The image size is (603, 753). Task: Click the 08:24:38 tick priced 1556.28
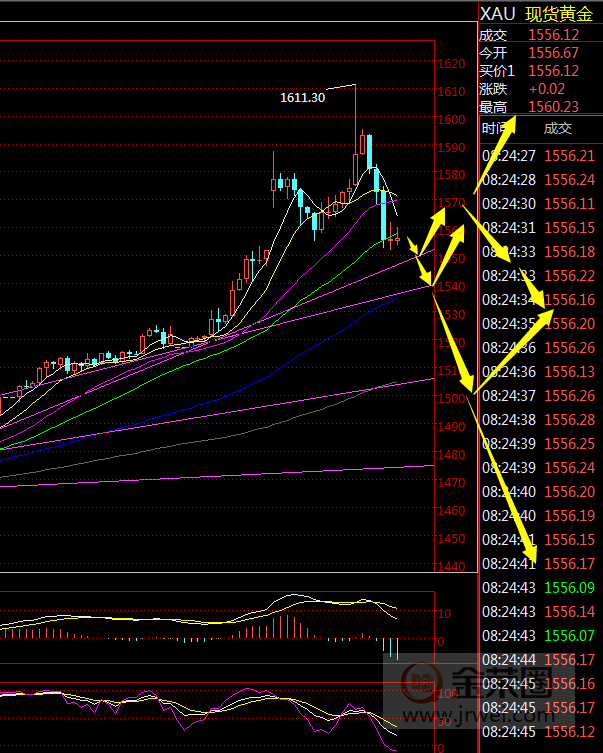tap(540, 420)
